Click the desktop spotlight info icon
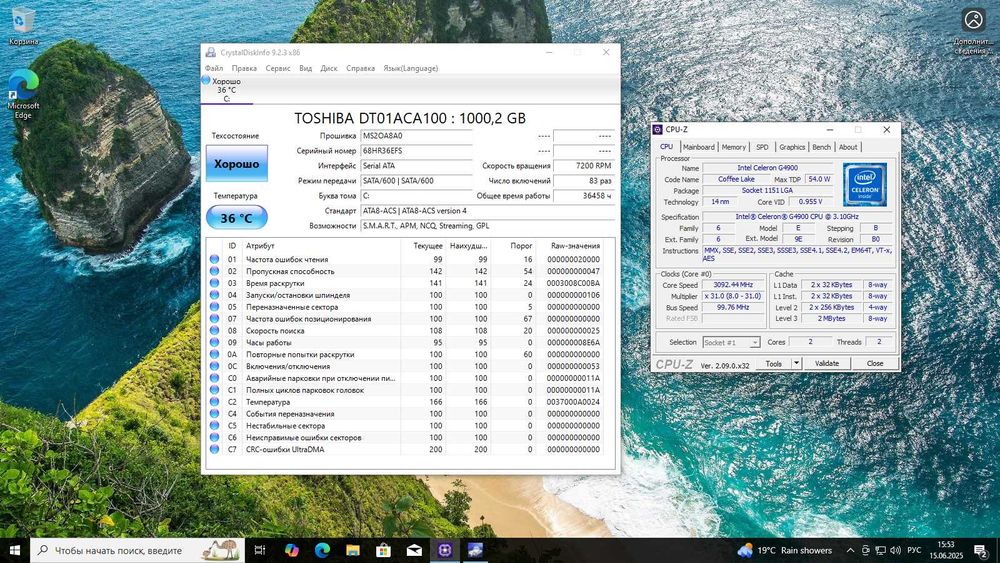This screenshot has width=1000, height=563. [974, 20]
